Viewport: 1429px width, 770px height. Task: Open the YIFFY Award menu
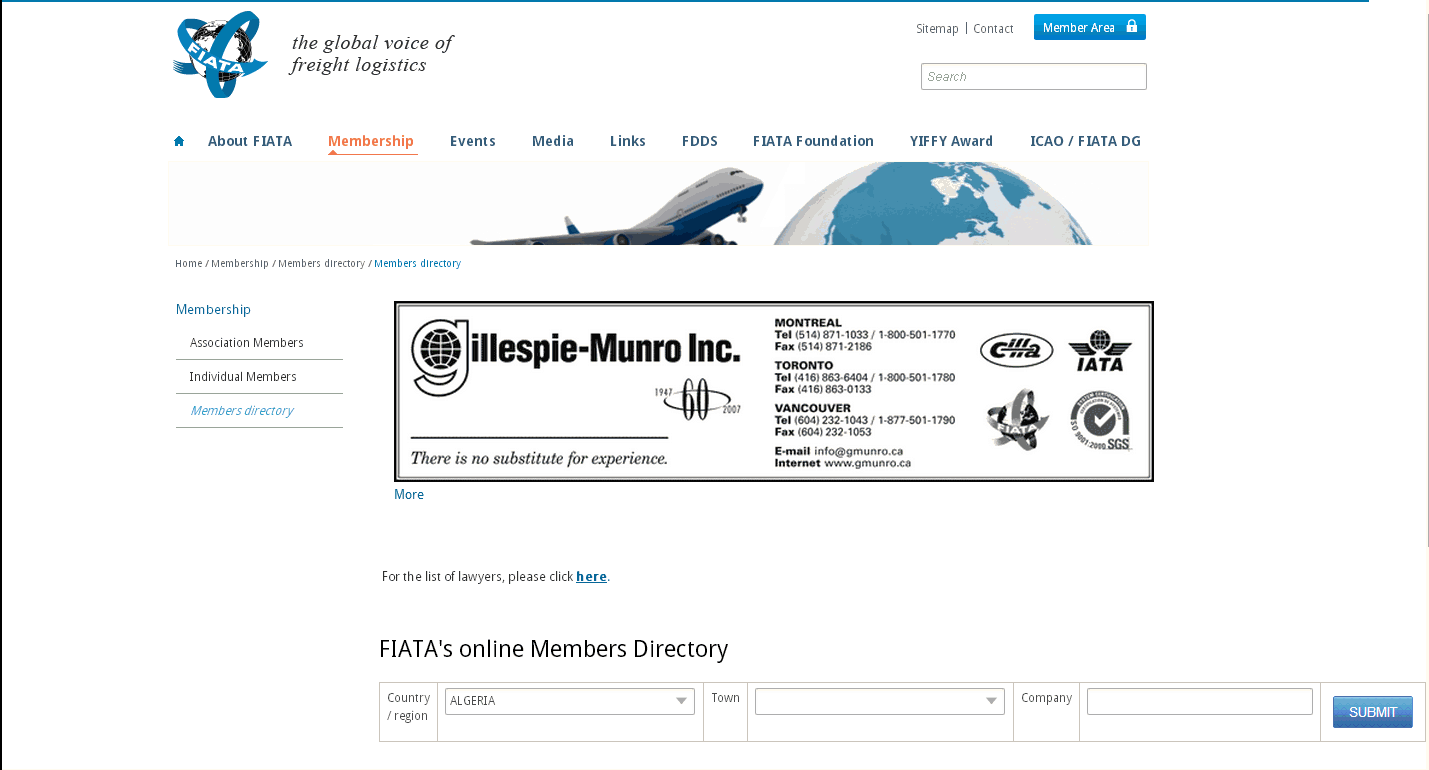point(951,141)
